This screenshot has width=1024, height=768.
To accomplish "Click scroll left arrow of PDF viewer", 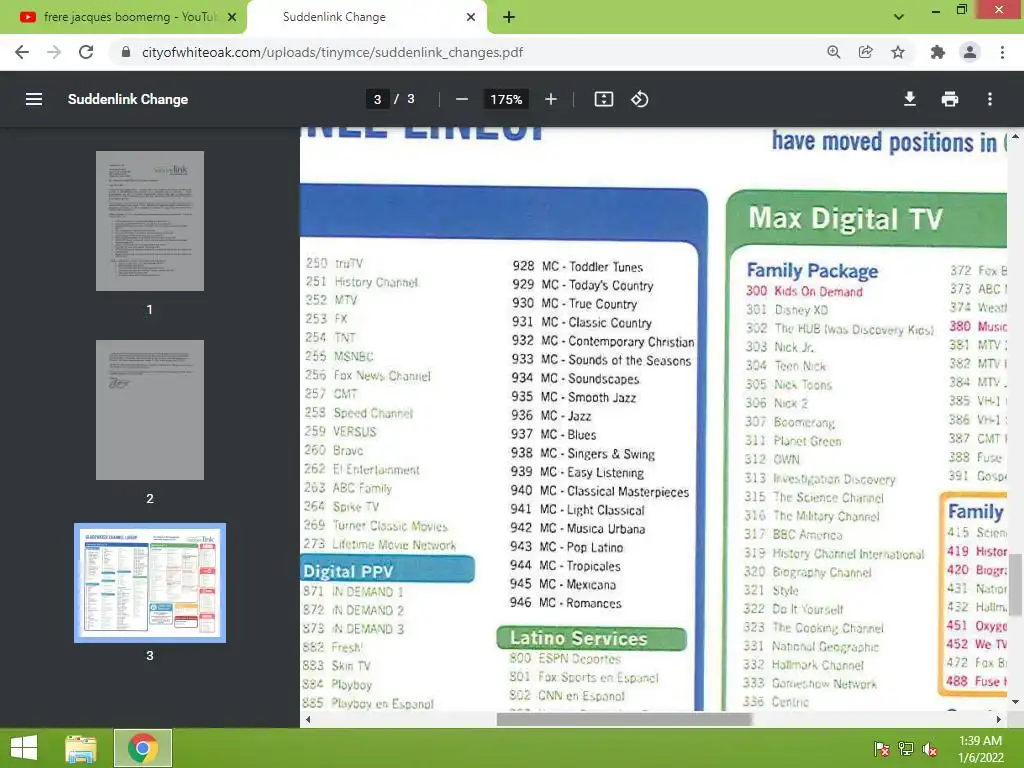I will pos(308,720).
